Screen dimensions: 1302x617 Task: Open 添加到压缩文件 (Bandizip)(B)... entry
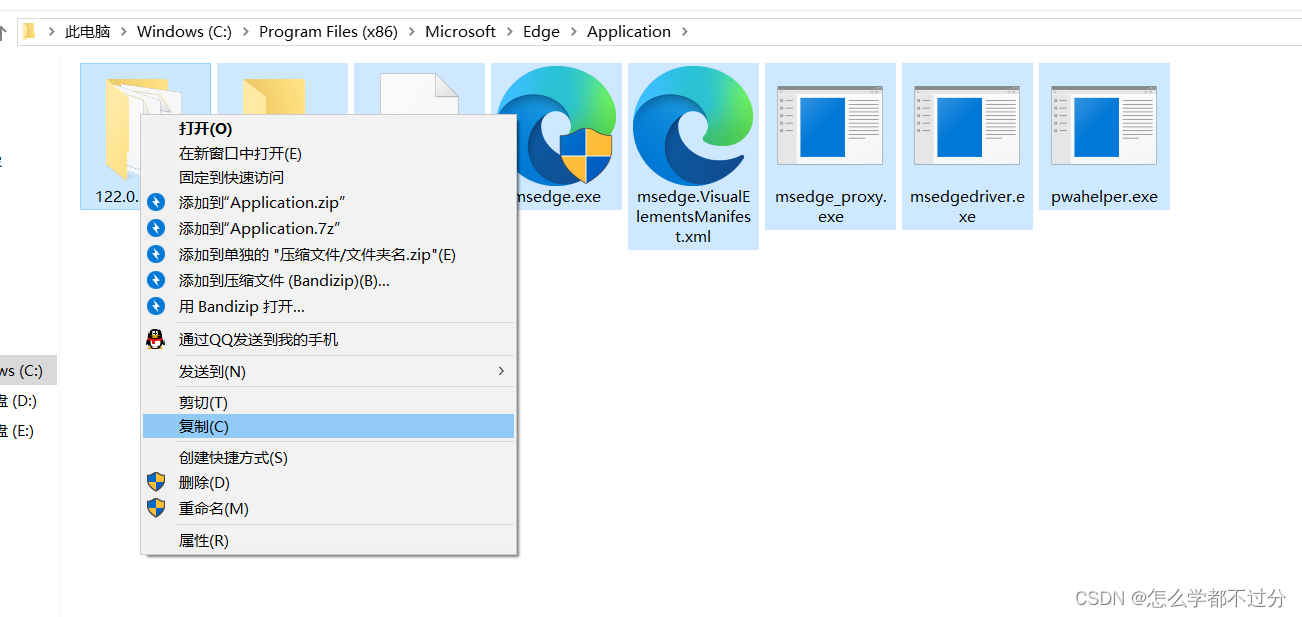328,280
